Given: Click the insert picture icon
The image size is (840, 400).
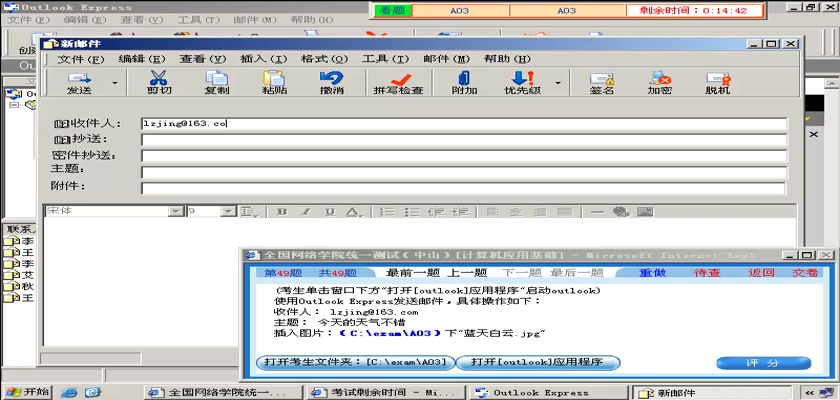Looking at the screenshot, I should pyautogui.click(x=645, y=212).
